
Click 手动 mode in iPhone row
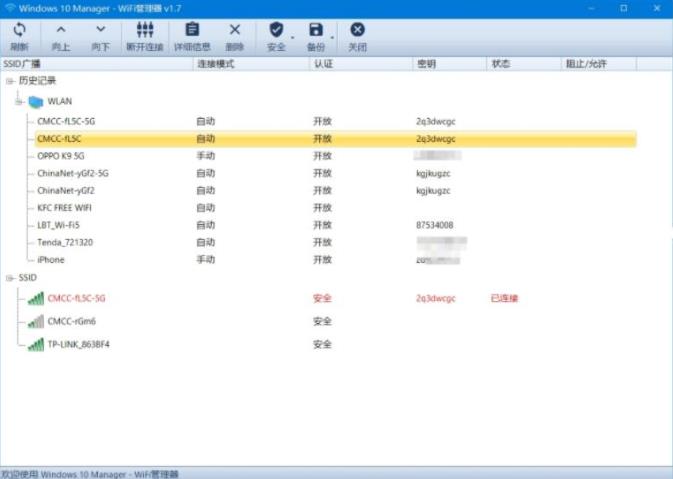(206, 260)
